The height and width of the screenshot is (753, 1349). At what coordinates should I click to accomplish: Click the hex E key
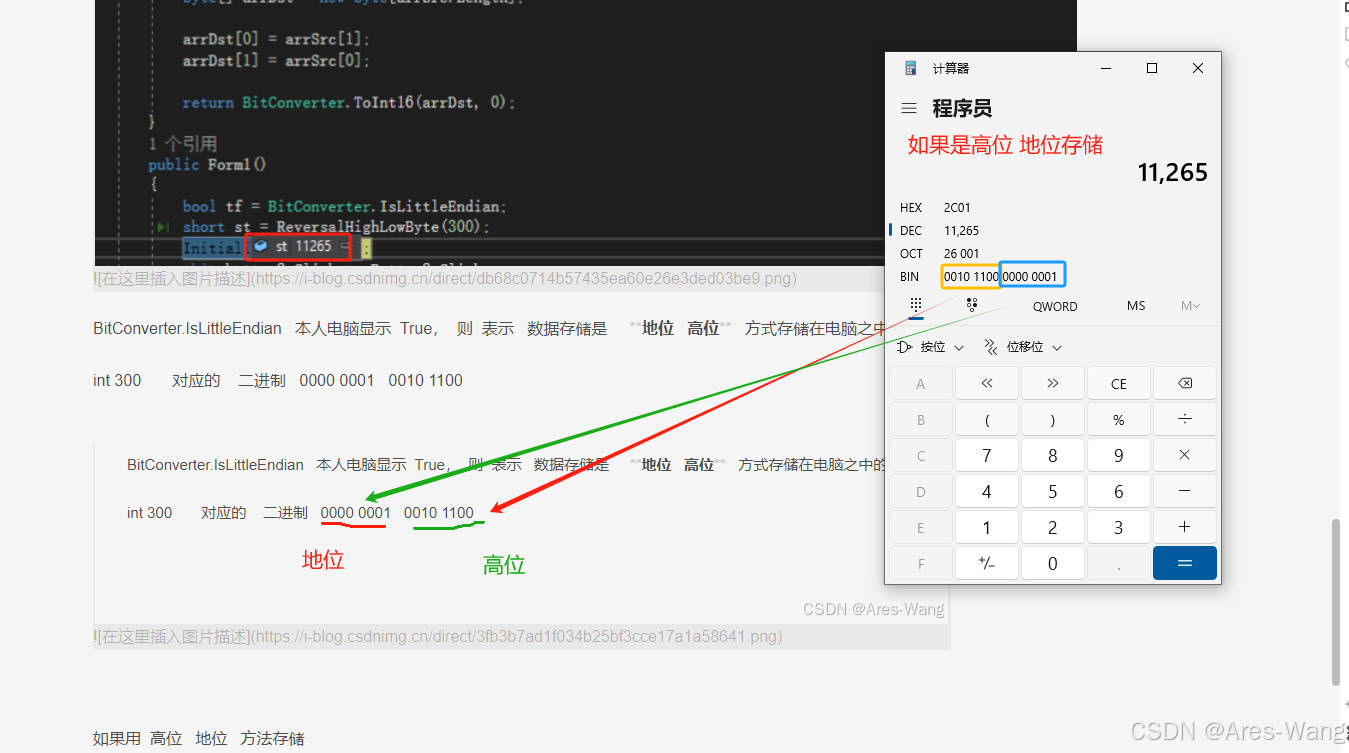(921, 528)
